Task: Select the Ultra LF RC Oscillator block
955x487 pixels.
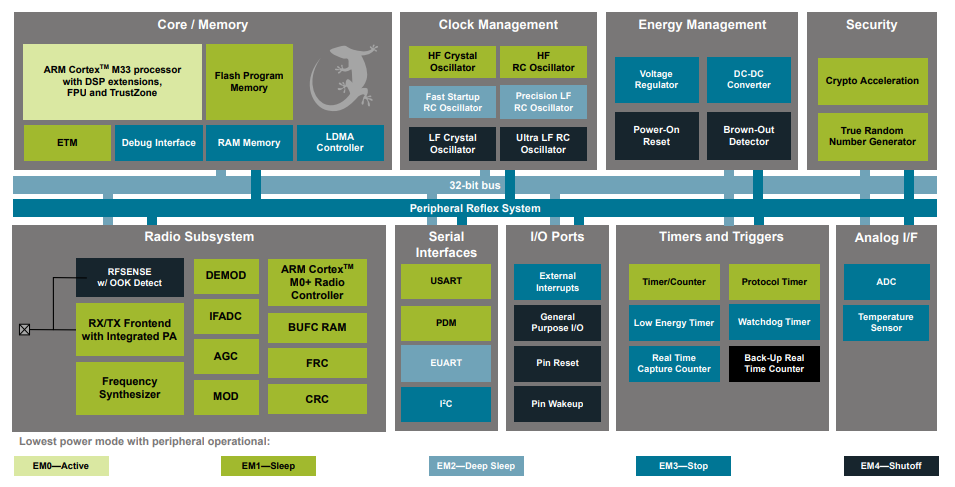Action: point(543,143)
